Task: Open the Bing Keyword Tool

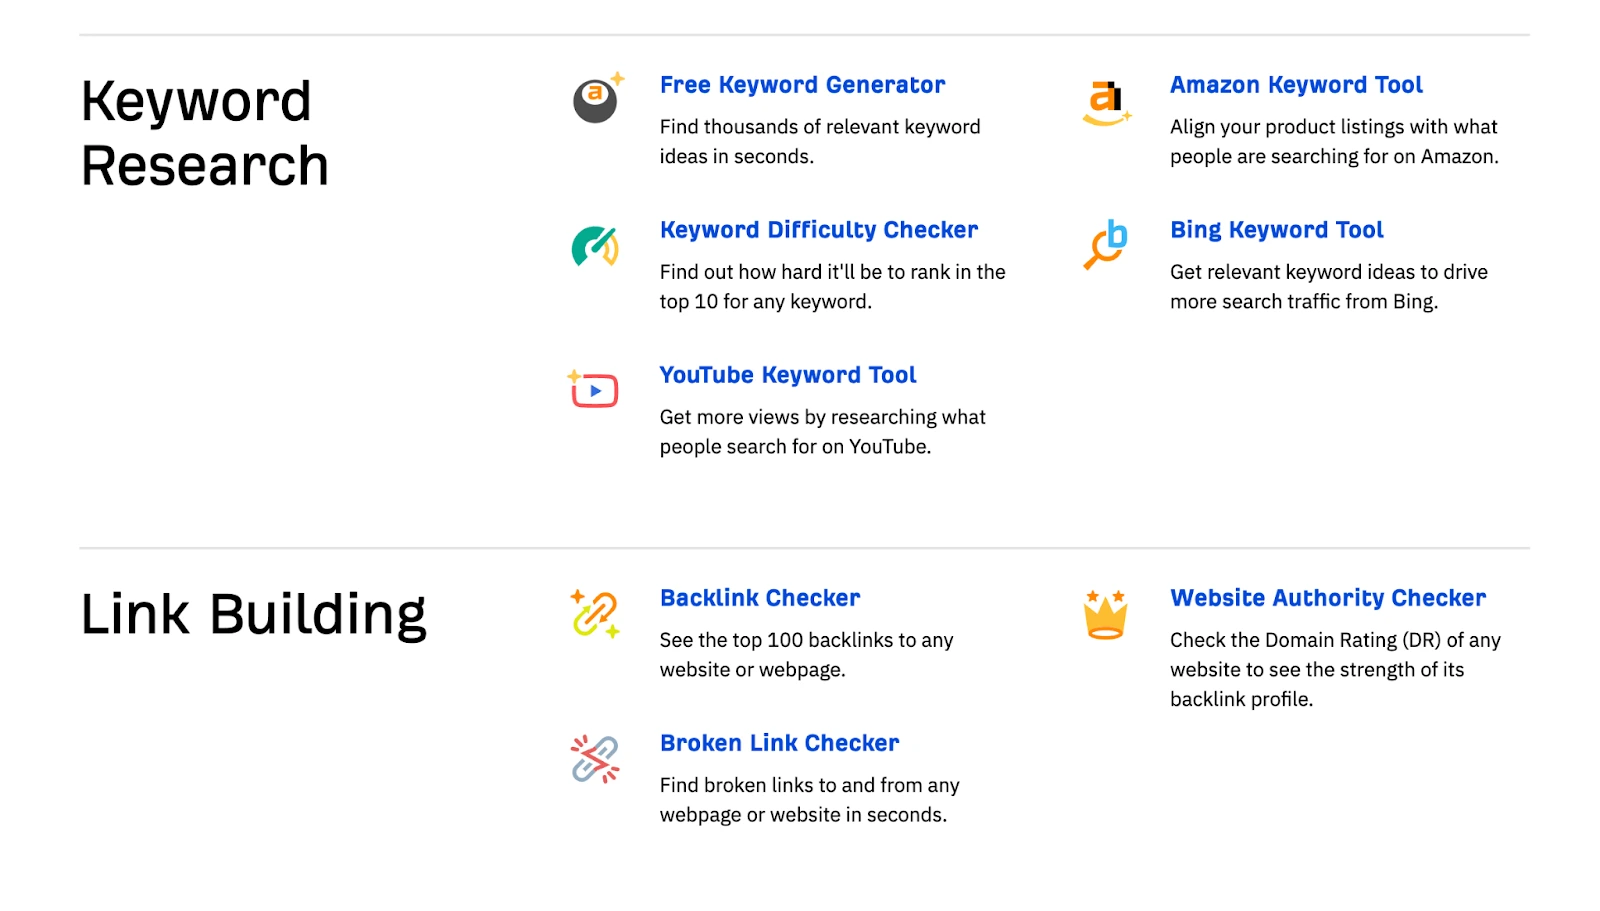Action: click(x=1276, y=230)
